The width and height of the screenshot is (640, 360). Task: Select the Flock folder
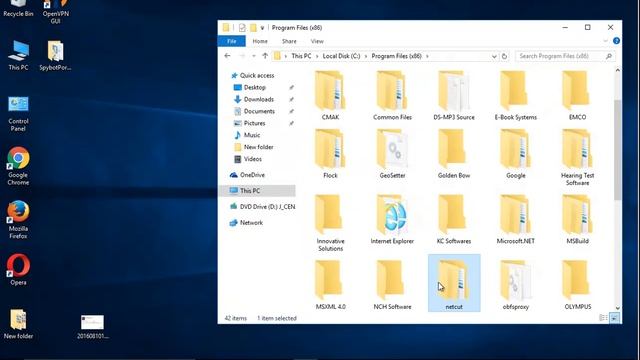pyautogui.click(x=330, y=154)
